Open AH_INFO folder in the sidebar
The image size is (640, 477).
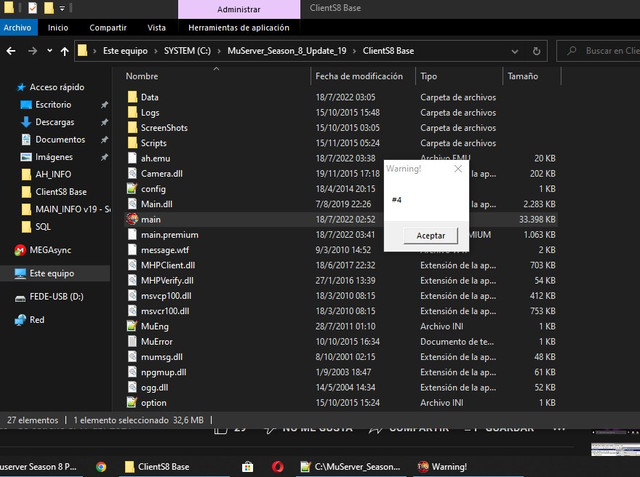click(53, 175)
